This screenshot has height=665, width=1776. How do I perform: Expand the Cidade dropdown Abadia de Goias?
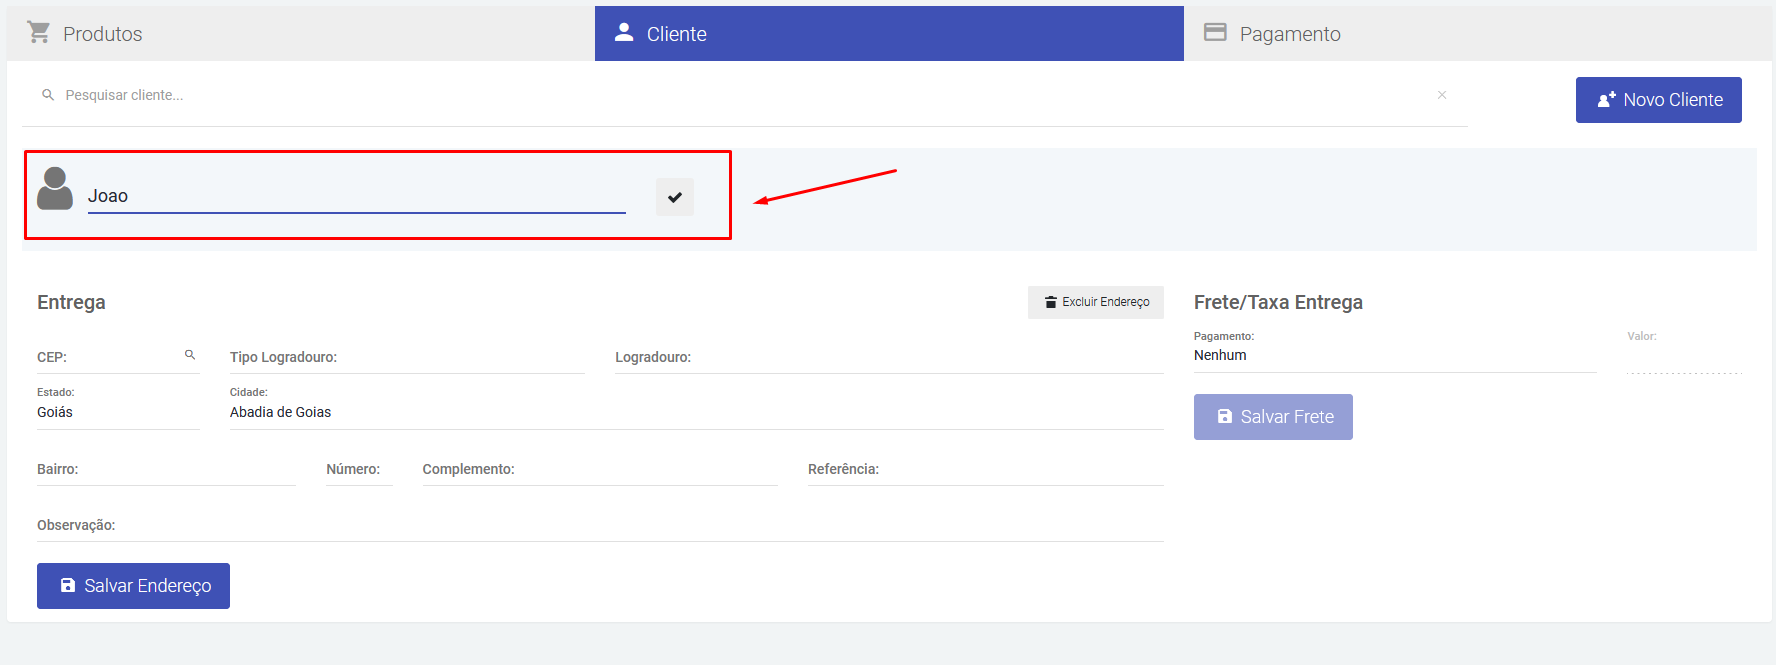[695, 412]
